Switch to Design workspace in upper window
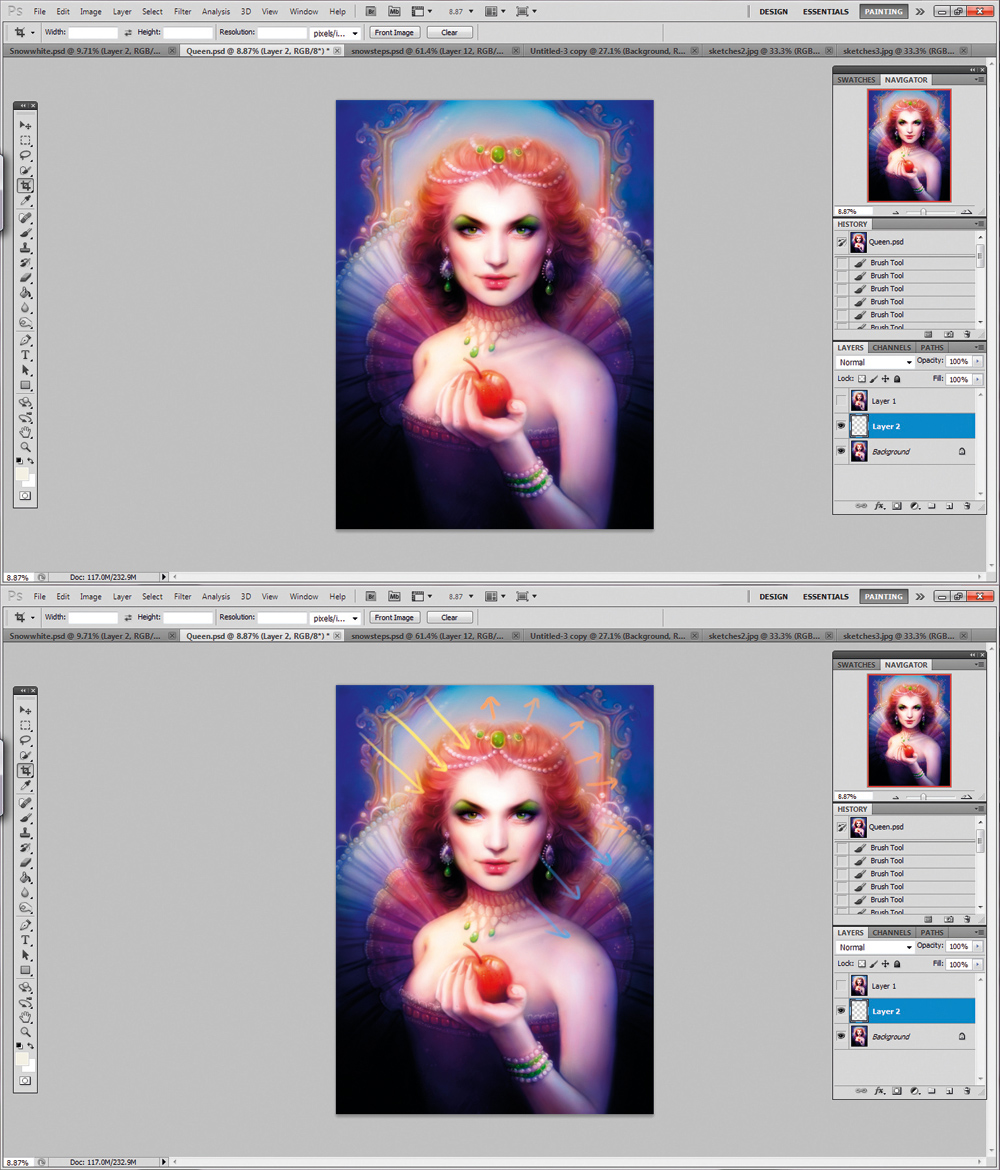This screenshot has height=1170, width=1000. pyautogui.click(x=773, y=11)
